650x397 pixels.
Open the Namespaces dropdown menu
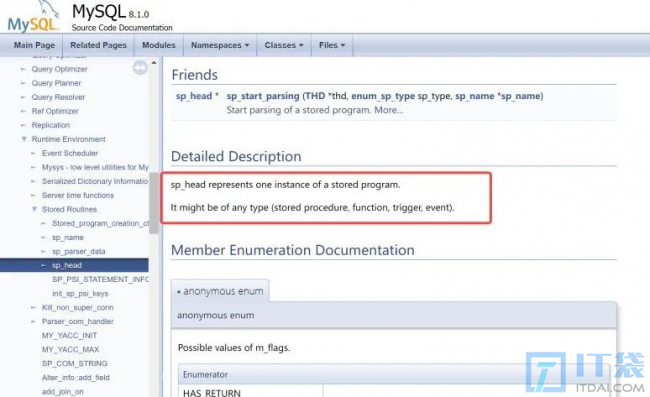(220, 45)
